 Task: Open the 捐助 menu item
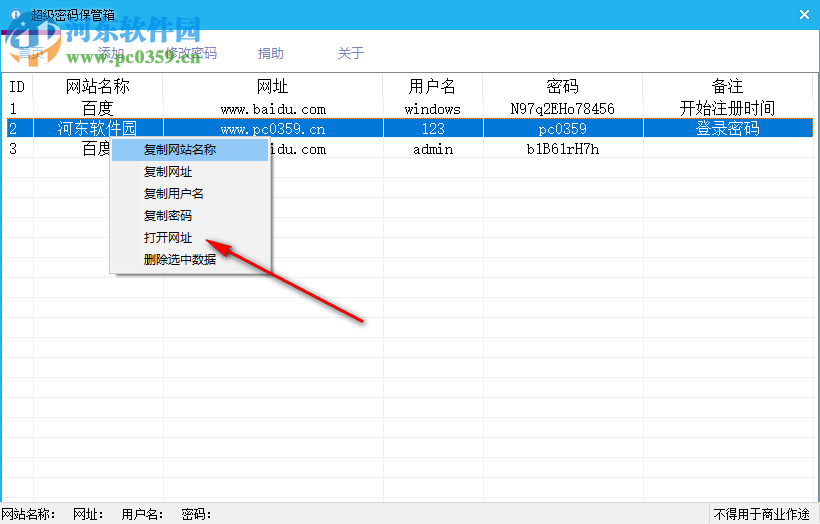(271, 53)
